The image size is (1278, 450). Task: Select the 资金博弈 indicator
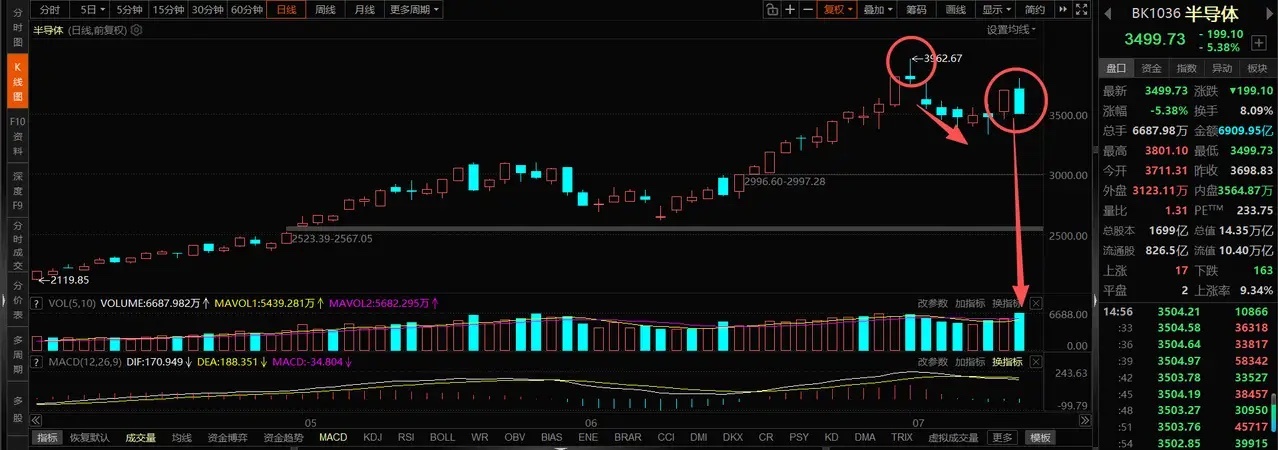click(x=229, y=438)
